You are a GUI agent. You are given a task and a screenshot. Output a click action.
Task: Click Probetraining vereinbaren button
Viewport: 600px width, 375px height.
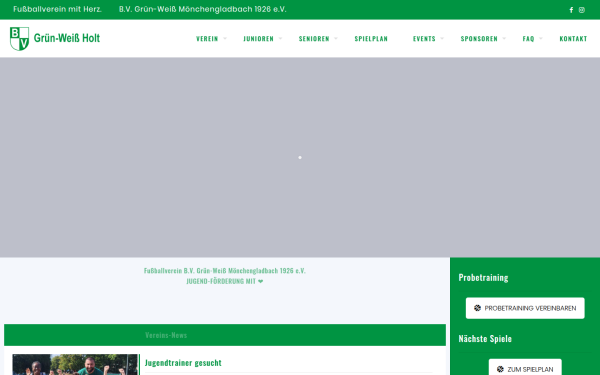[525, 308]
